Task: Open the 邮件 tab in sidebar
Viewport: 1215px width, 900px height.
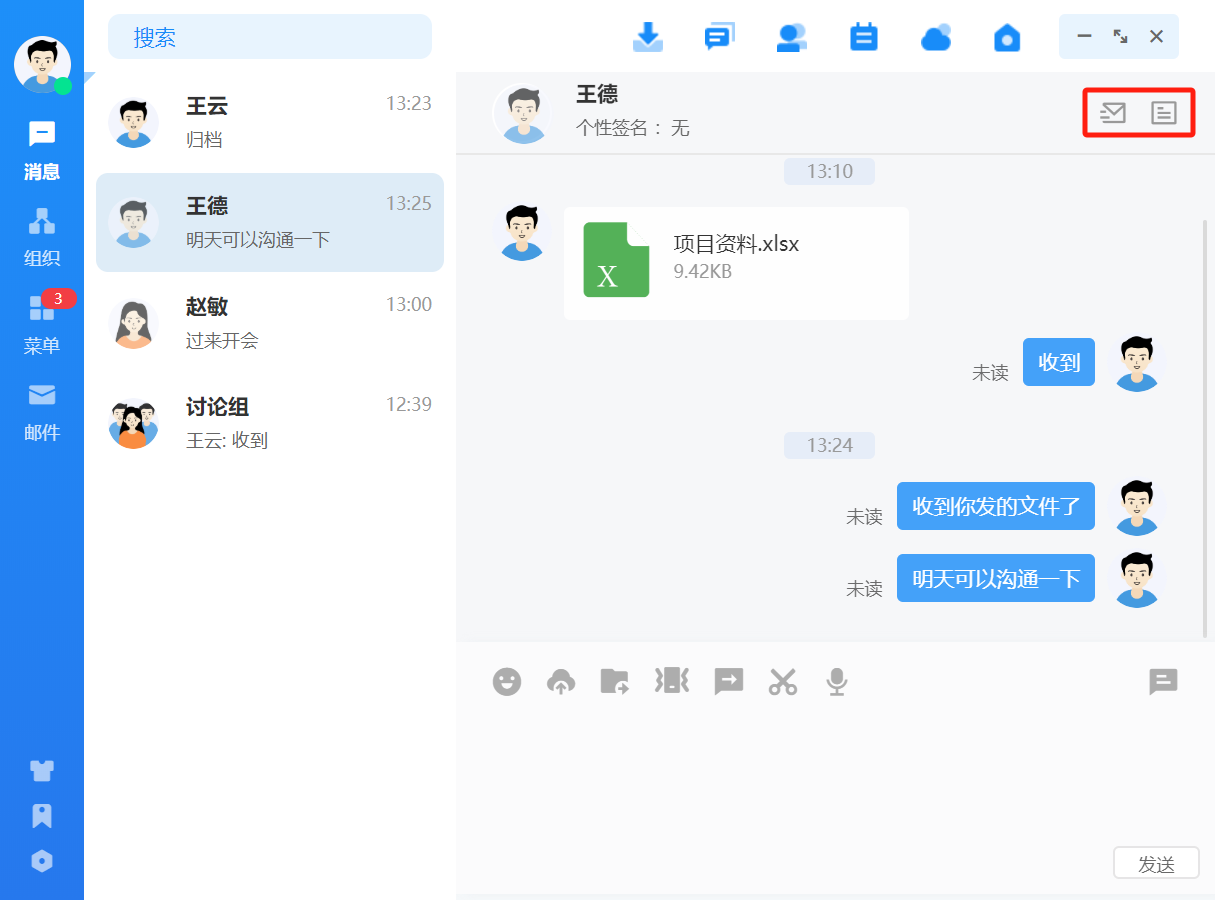Action: pos(42,412)
